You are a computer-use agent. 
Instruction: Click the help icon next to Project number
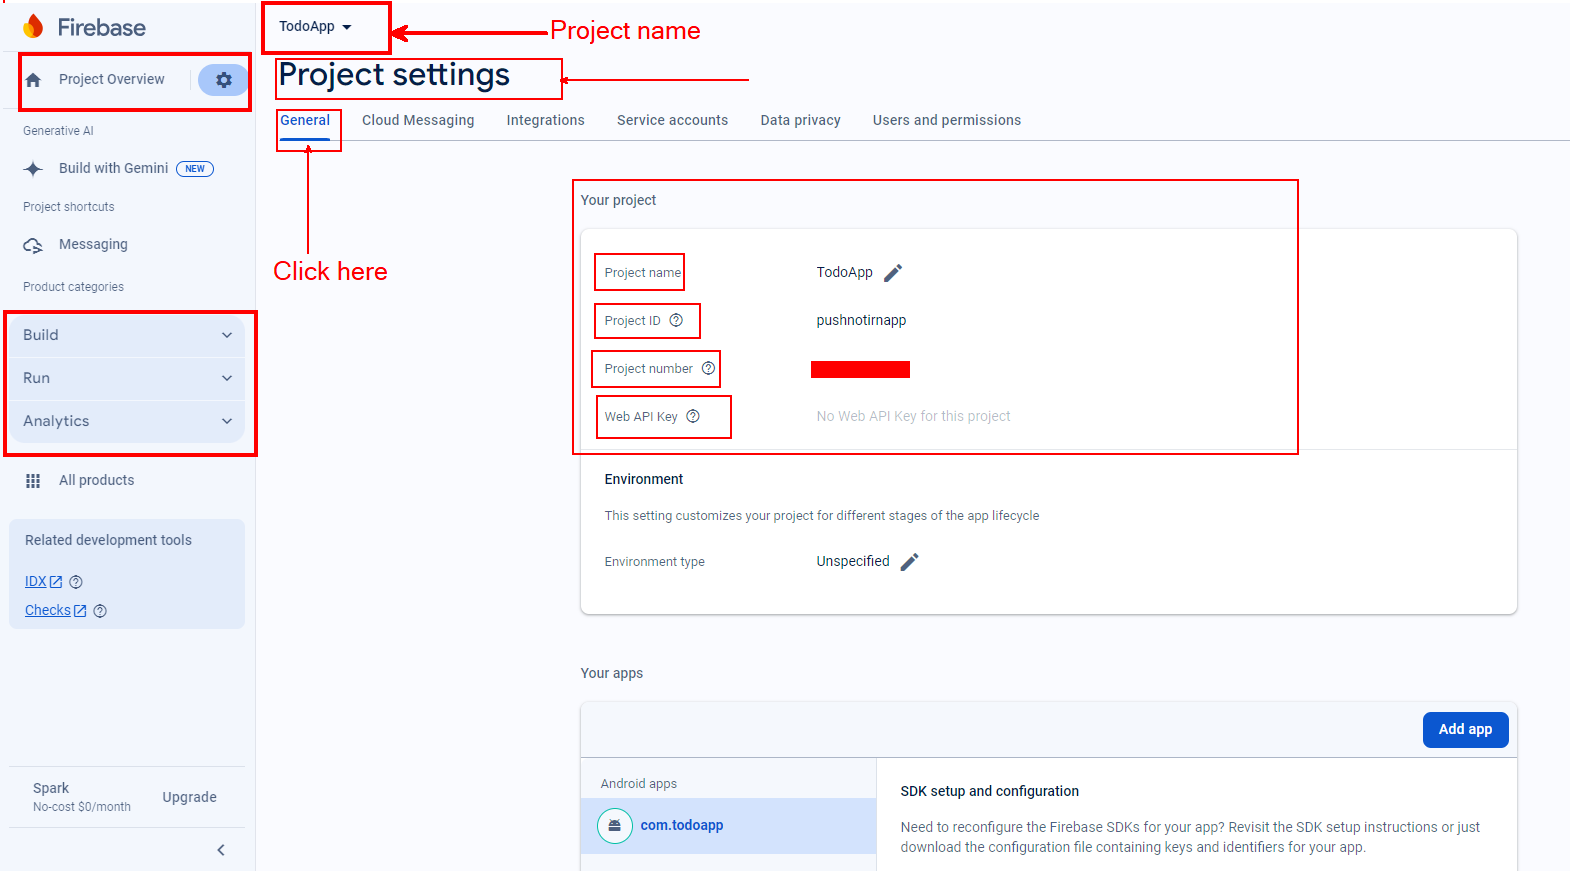(708, 369)
